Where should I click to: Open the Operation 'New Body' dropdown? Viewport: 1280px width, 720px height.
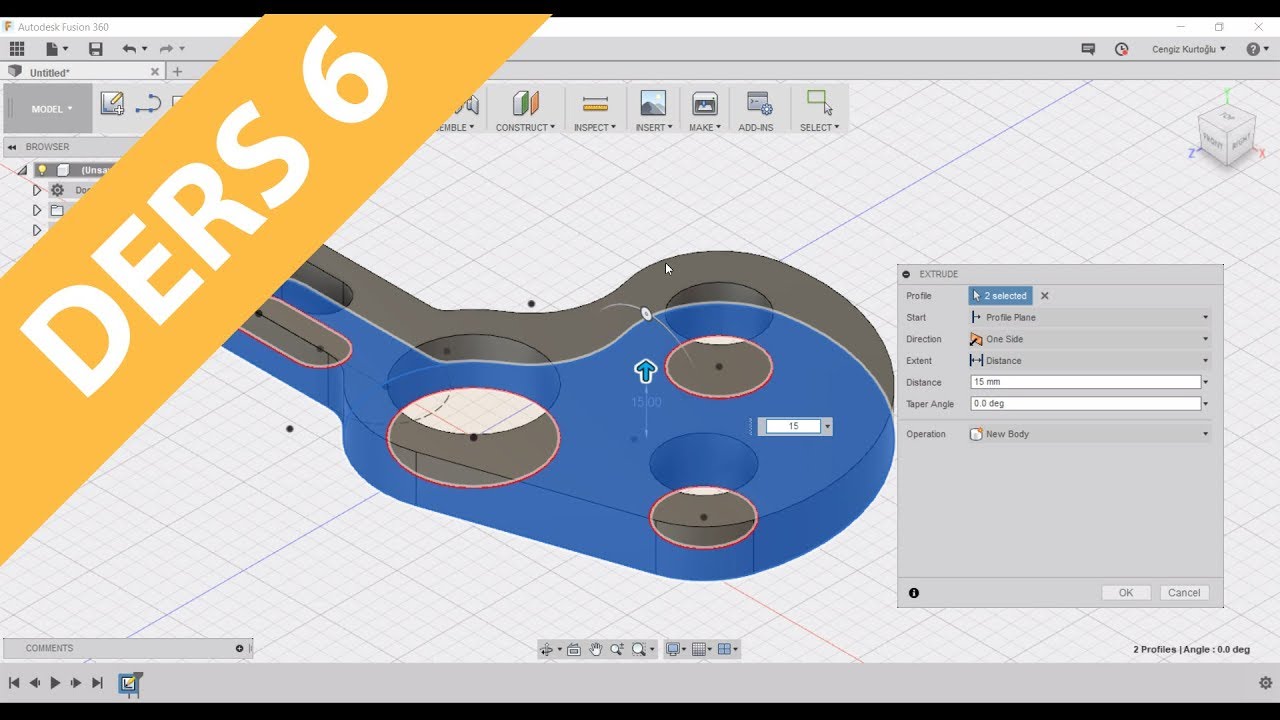1090,434
